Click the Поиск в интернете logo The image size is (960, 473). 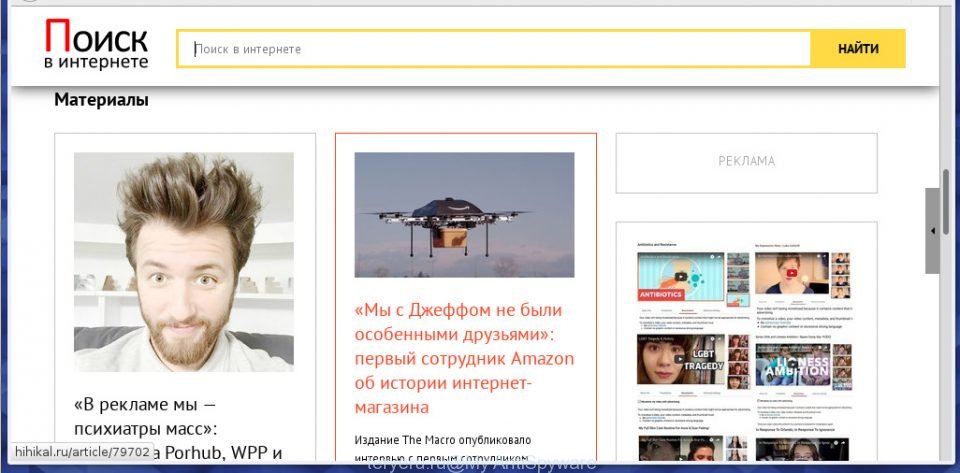tap(96, 44)
